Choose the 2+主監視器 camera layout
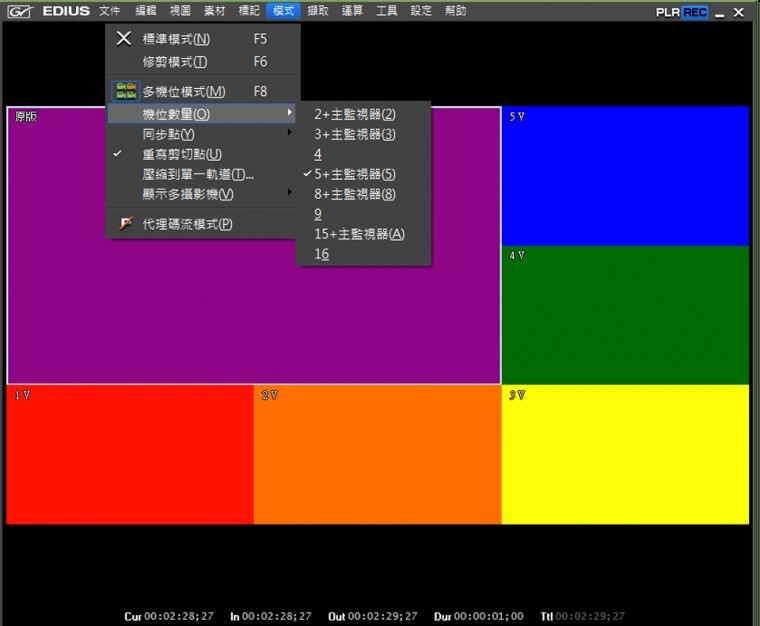 tap(355, 114)
